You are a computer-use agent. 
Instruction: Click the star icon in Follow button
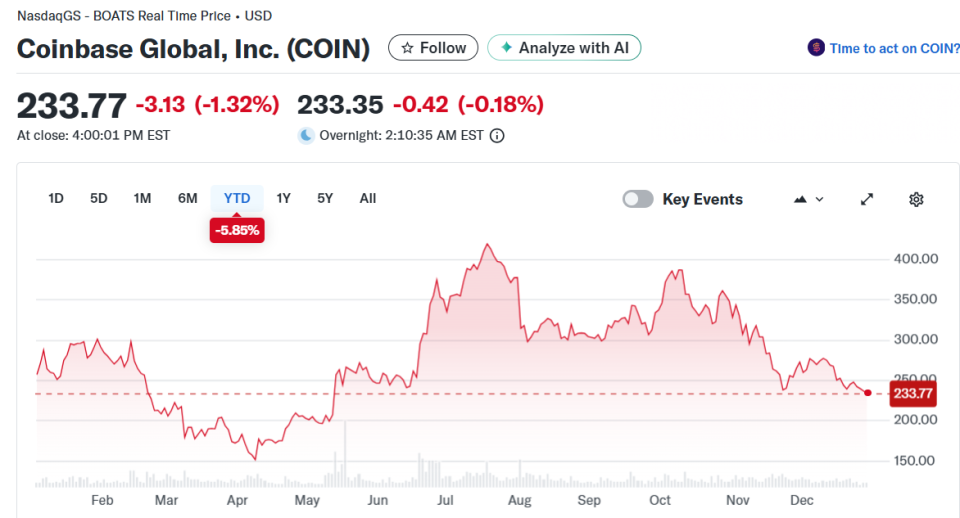(x=407, y=48)
